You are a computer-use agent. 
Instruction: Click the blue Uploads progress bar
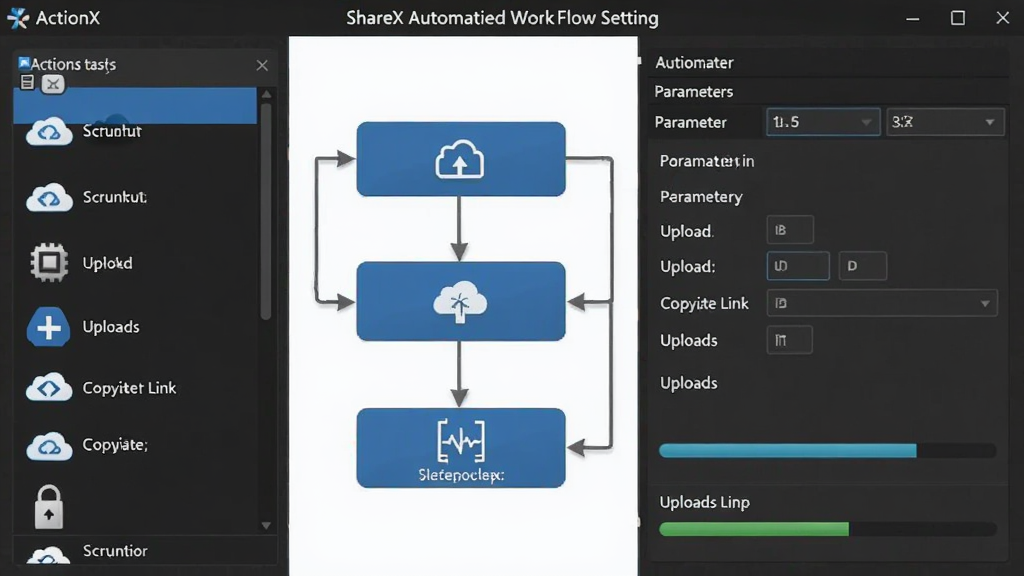click(827, 451)
